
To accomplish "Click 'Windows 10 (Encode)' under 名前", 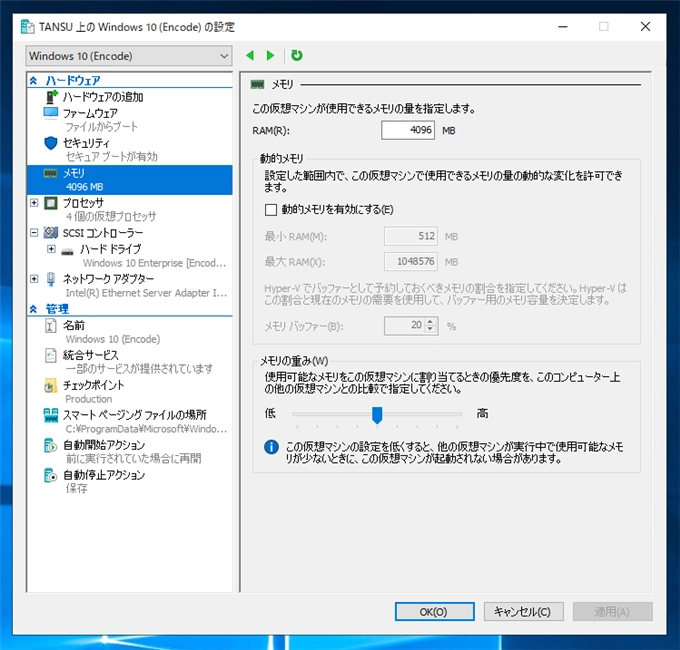I will click(x=113, y=339).
